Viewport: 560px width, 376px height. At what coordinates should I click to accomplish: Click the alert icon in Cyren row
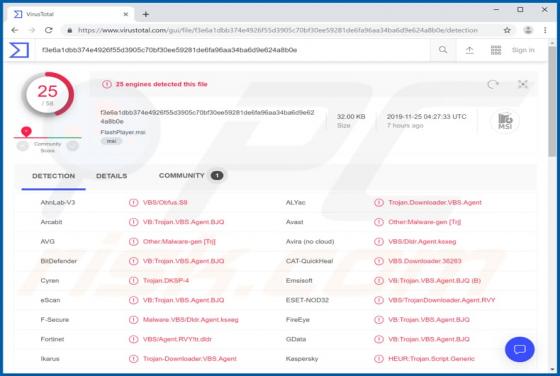(x=133, y=281)
